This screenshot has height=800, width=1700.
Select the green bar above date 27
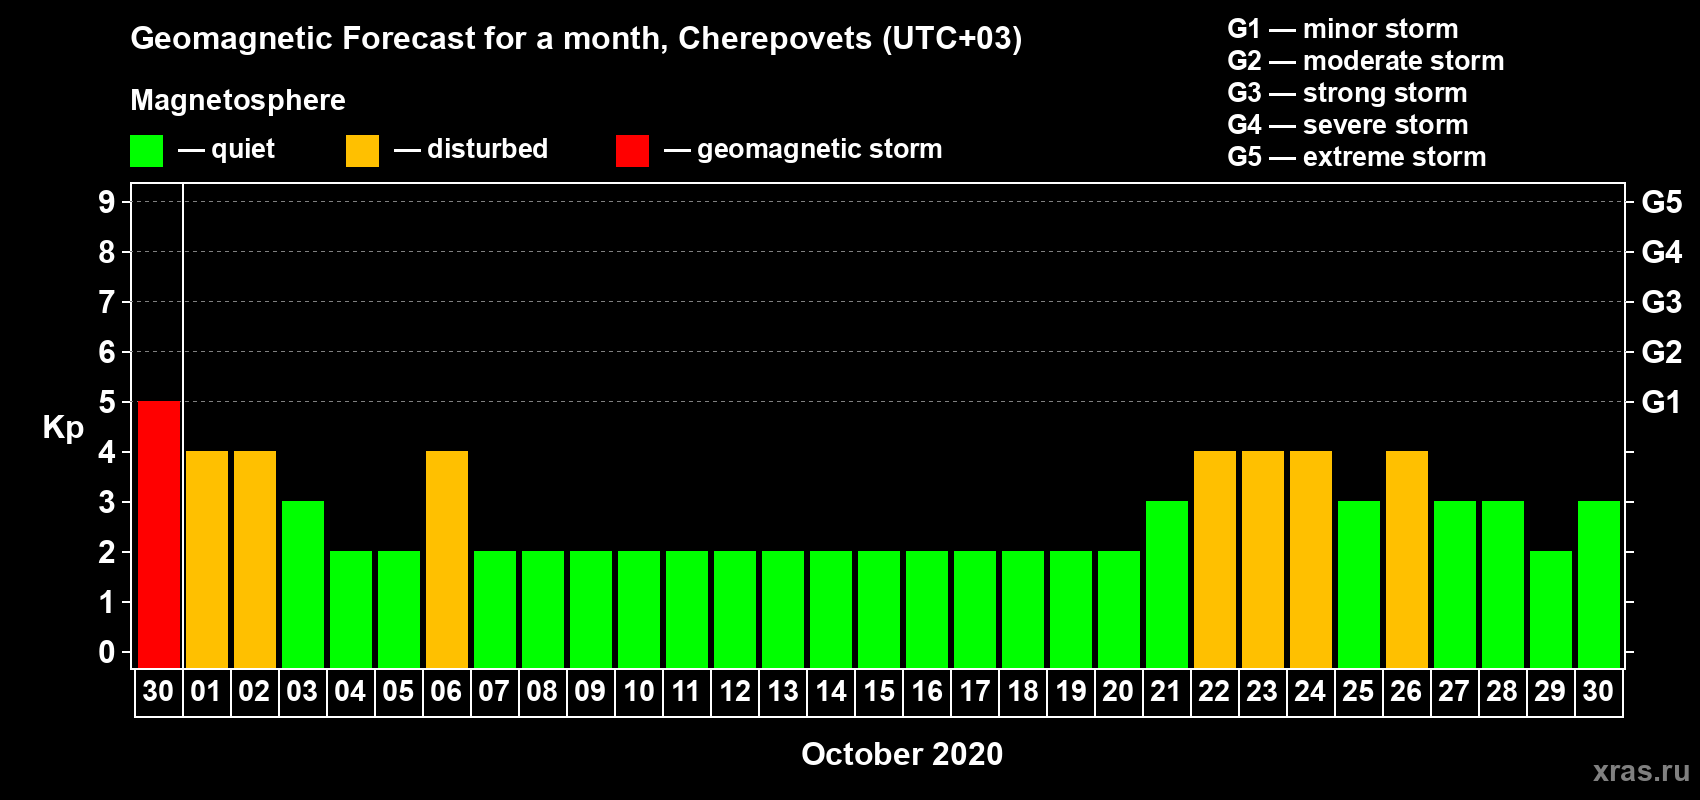tap(1455, 585)
